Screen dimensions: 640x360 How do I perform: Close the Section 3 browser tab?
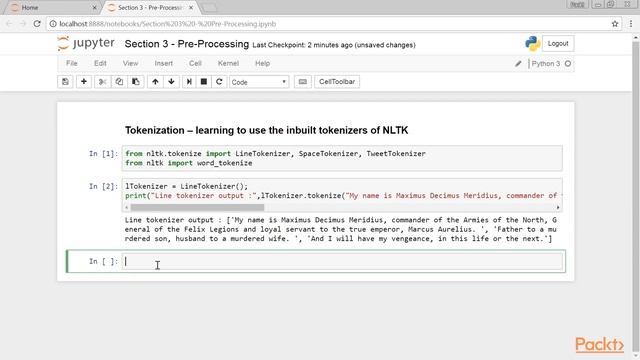tap(191, 7)
